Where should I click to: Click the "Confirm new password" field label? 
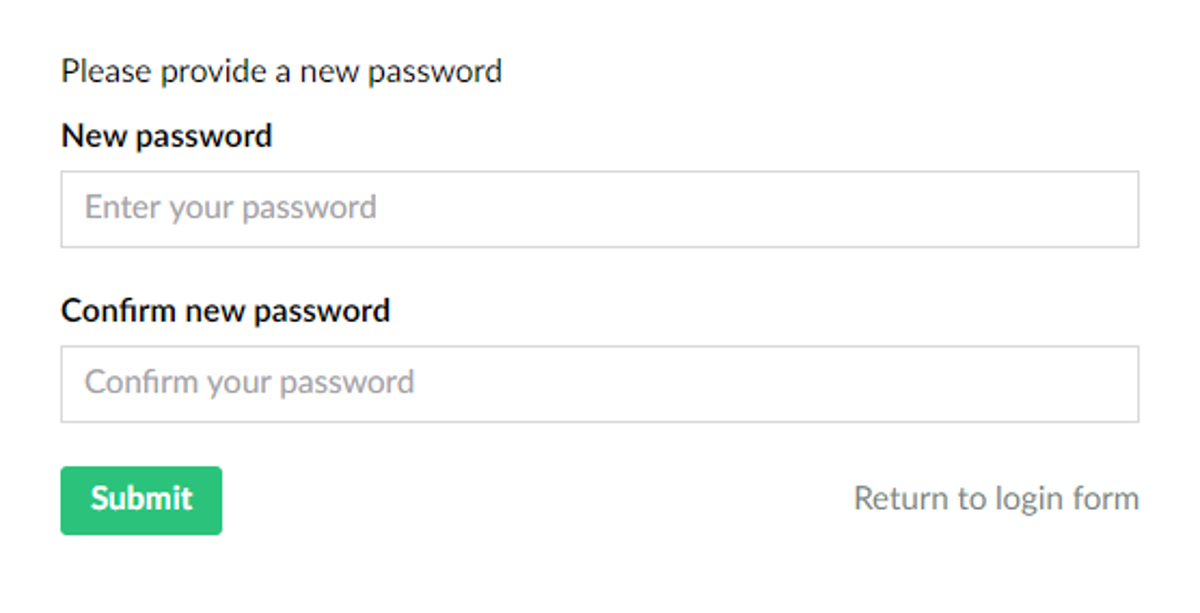coord(226,311)
